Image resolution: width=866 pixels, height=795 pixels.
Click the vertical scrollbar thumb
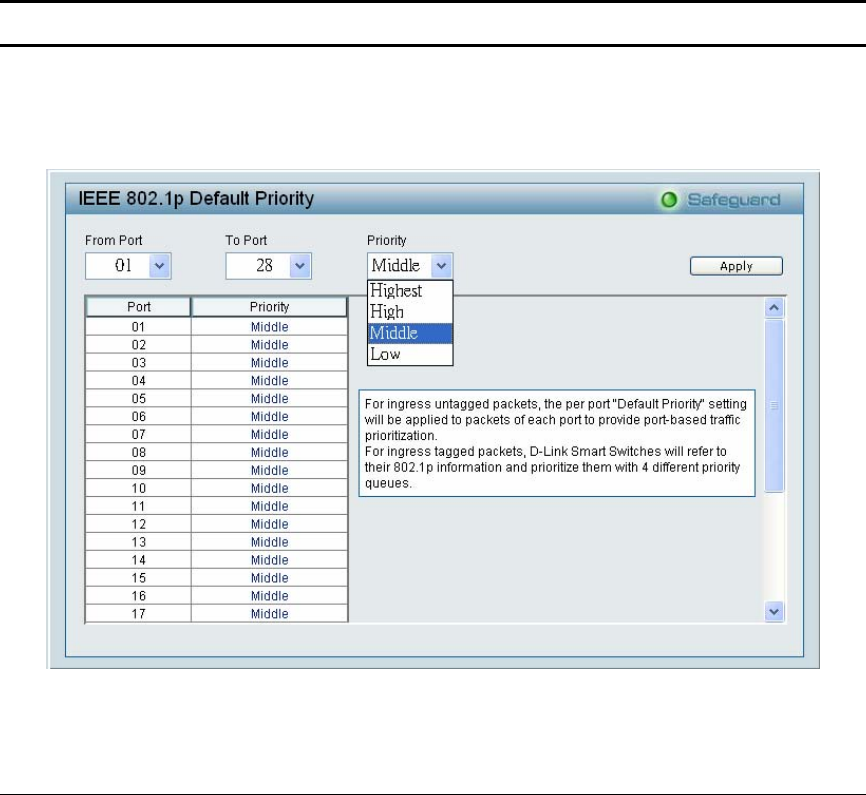(x=774, y=406)
